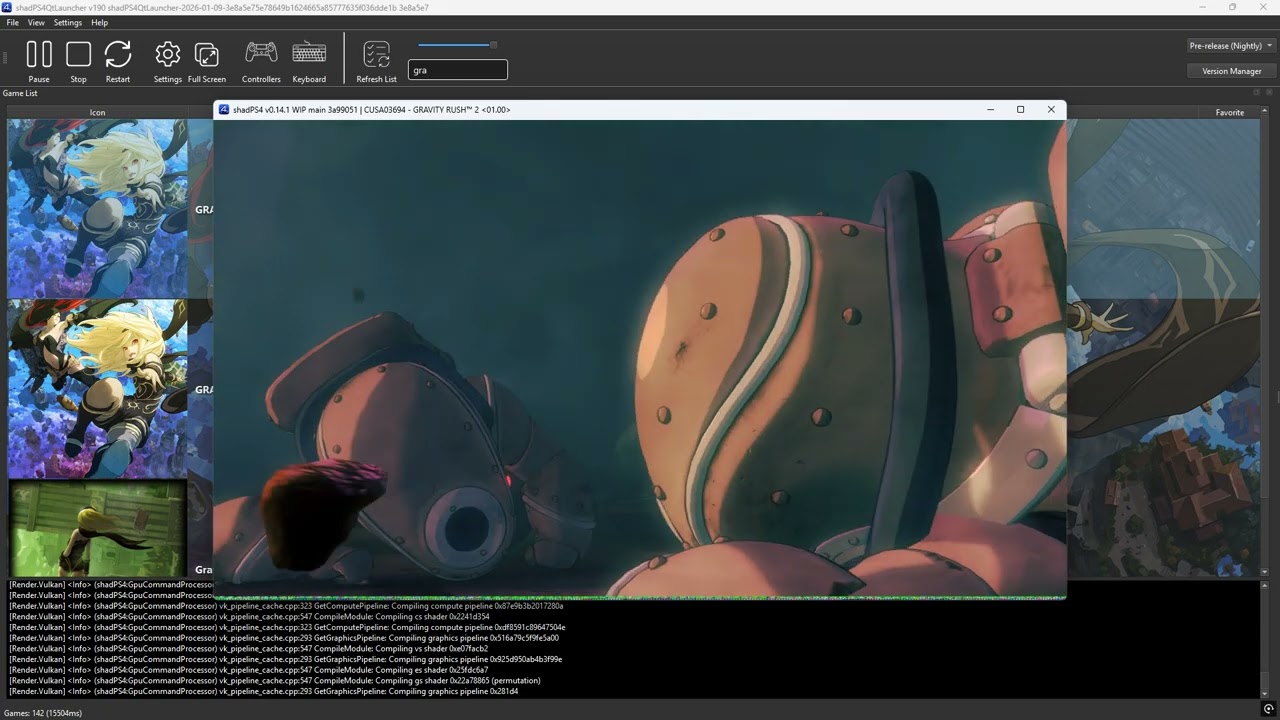Click the "GRAVITY RUSH™ 2 <01.00>" window title
Image resolution: width=1280 pixels, height=720 pixels.
tap(461, 109)
